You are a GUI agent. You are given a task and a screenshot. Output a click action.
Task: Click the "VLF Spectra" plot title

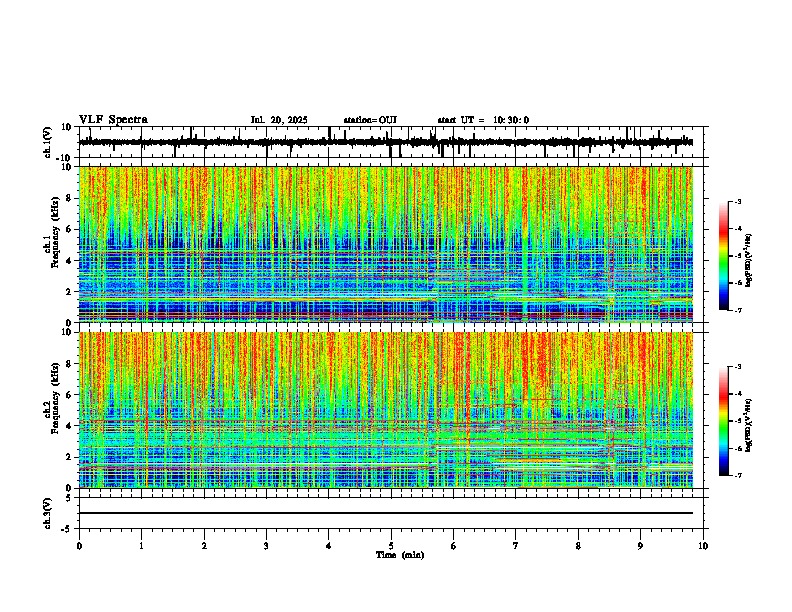(x=113, y=120)
